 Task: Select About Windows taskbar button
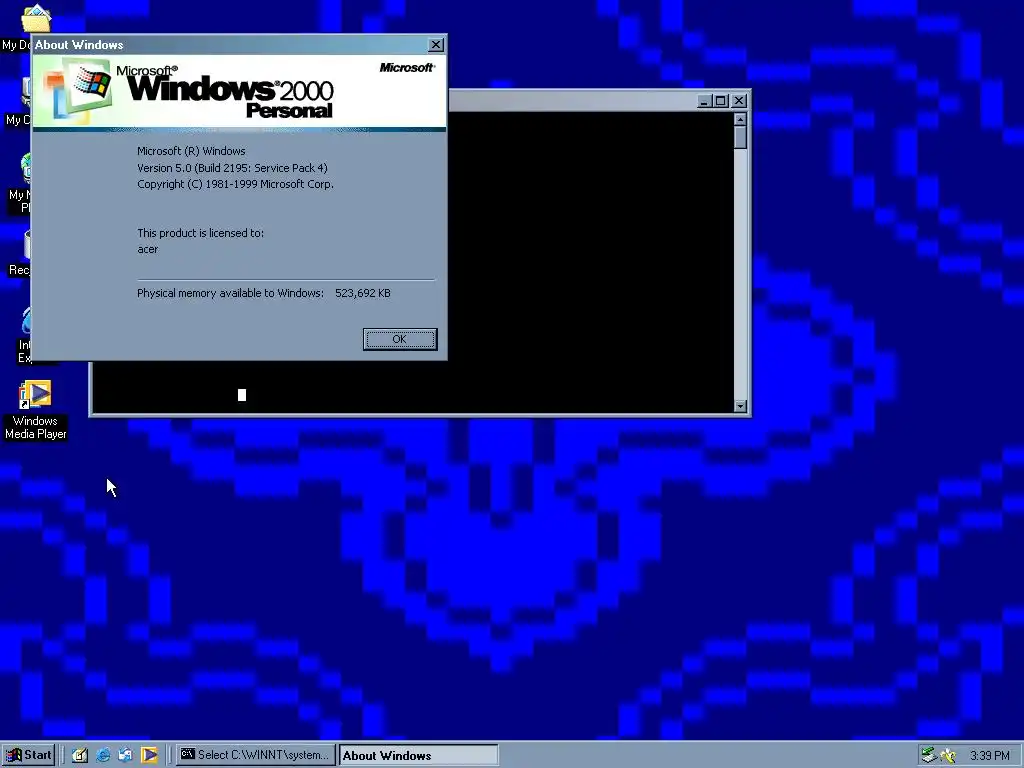[418, 755]
